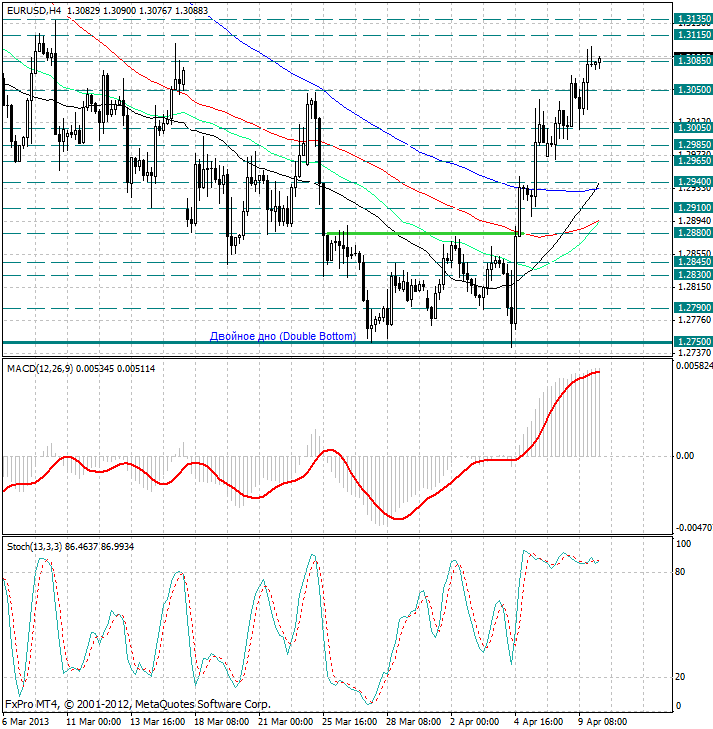Select the 1.29650 price level label

tap(693, 161)
